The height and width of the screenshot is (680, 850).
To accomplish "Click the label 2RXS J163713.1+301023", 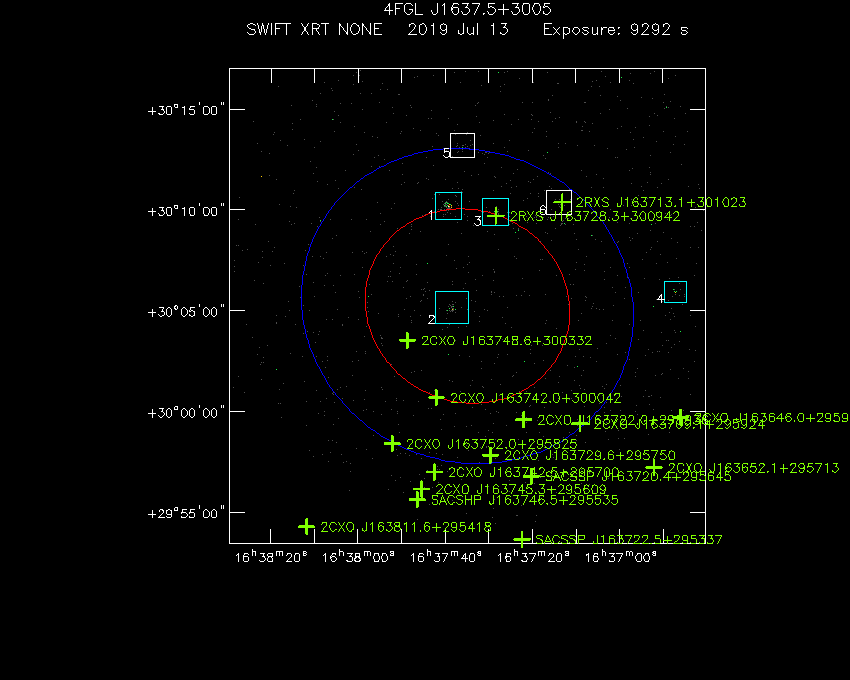I will point(661,202).
